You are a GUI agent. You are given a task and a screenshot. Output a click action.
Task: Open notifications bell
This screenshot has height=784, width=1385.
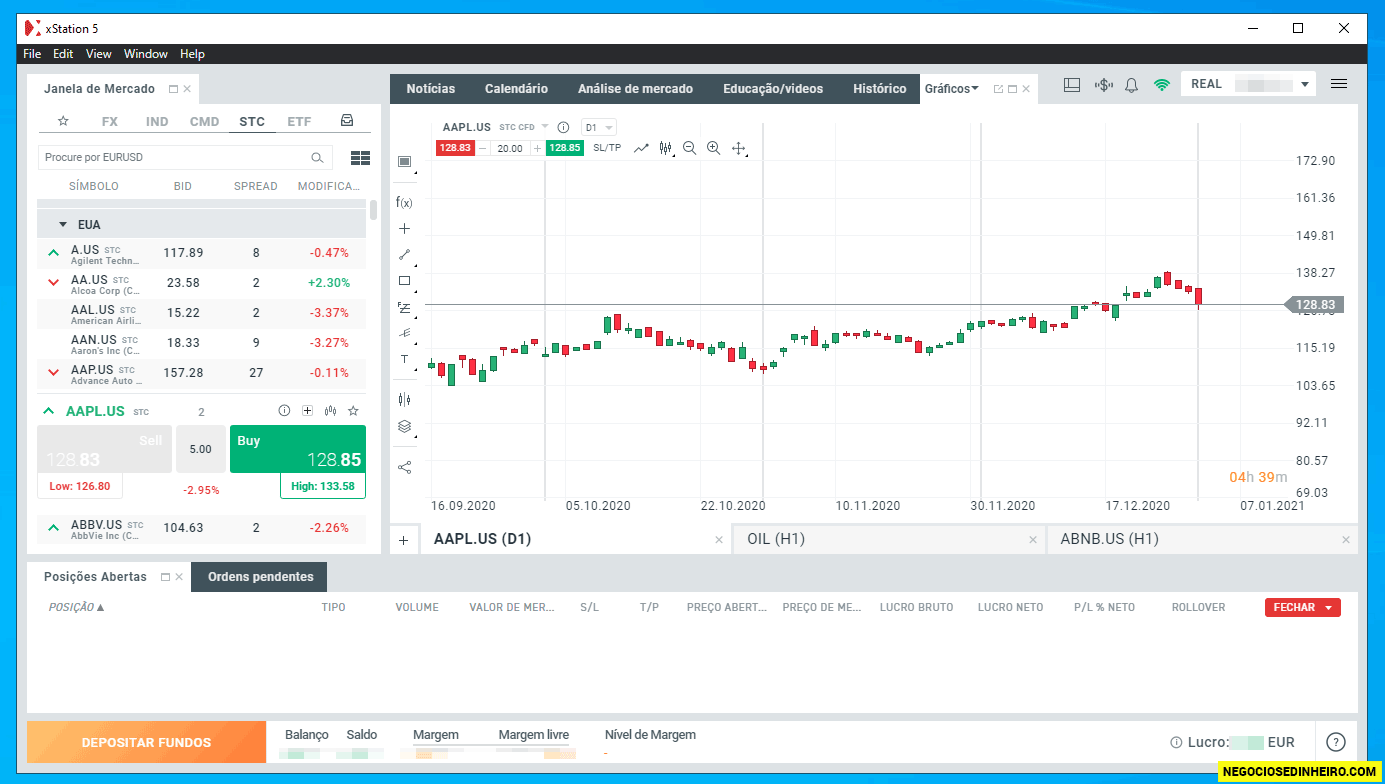[1132, 85]
